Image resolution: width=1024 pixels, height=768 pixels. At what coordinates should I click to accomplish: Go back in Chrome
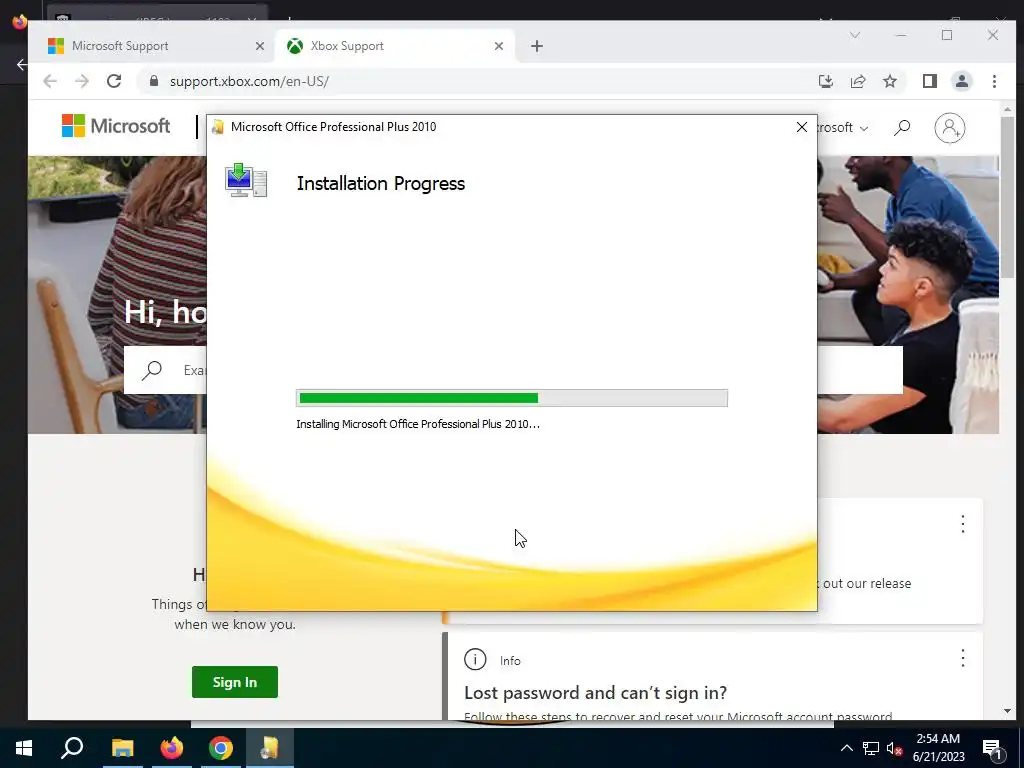point(50,81)
